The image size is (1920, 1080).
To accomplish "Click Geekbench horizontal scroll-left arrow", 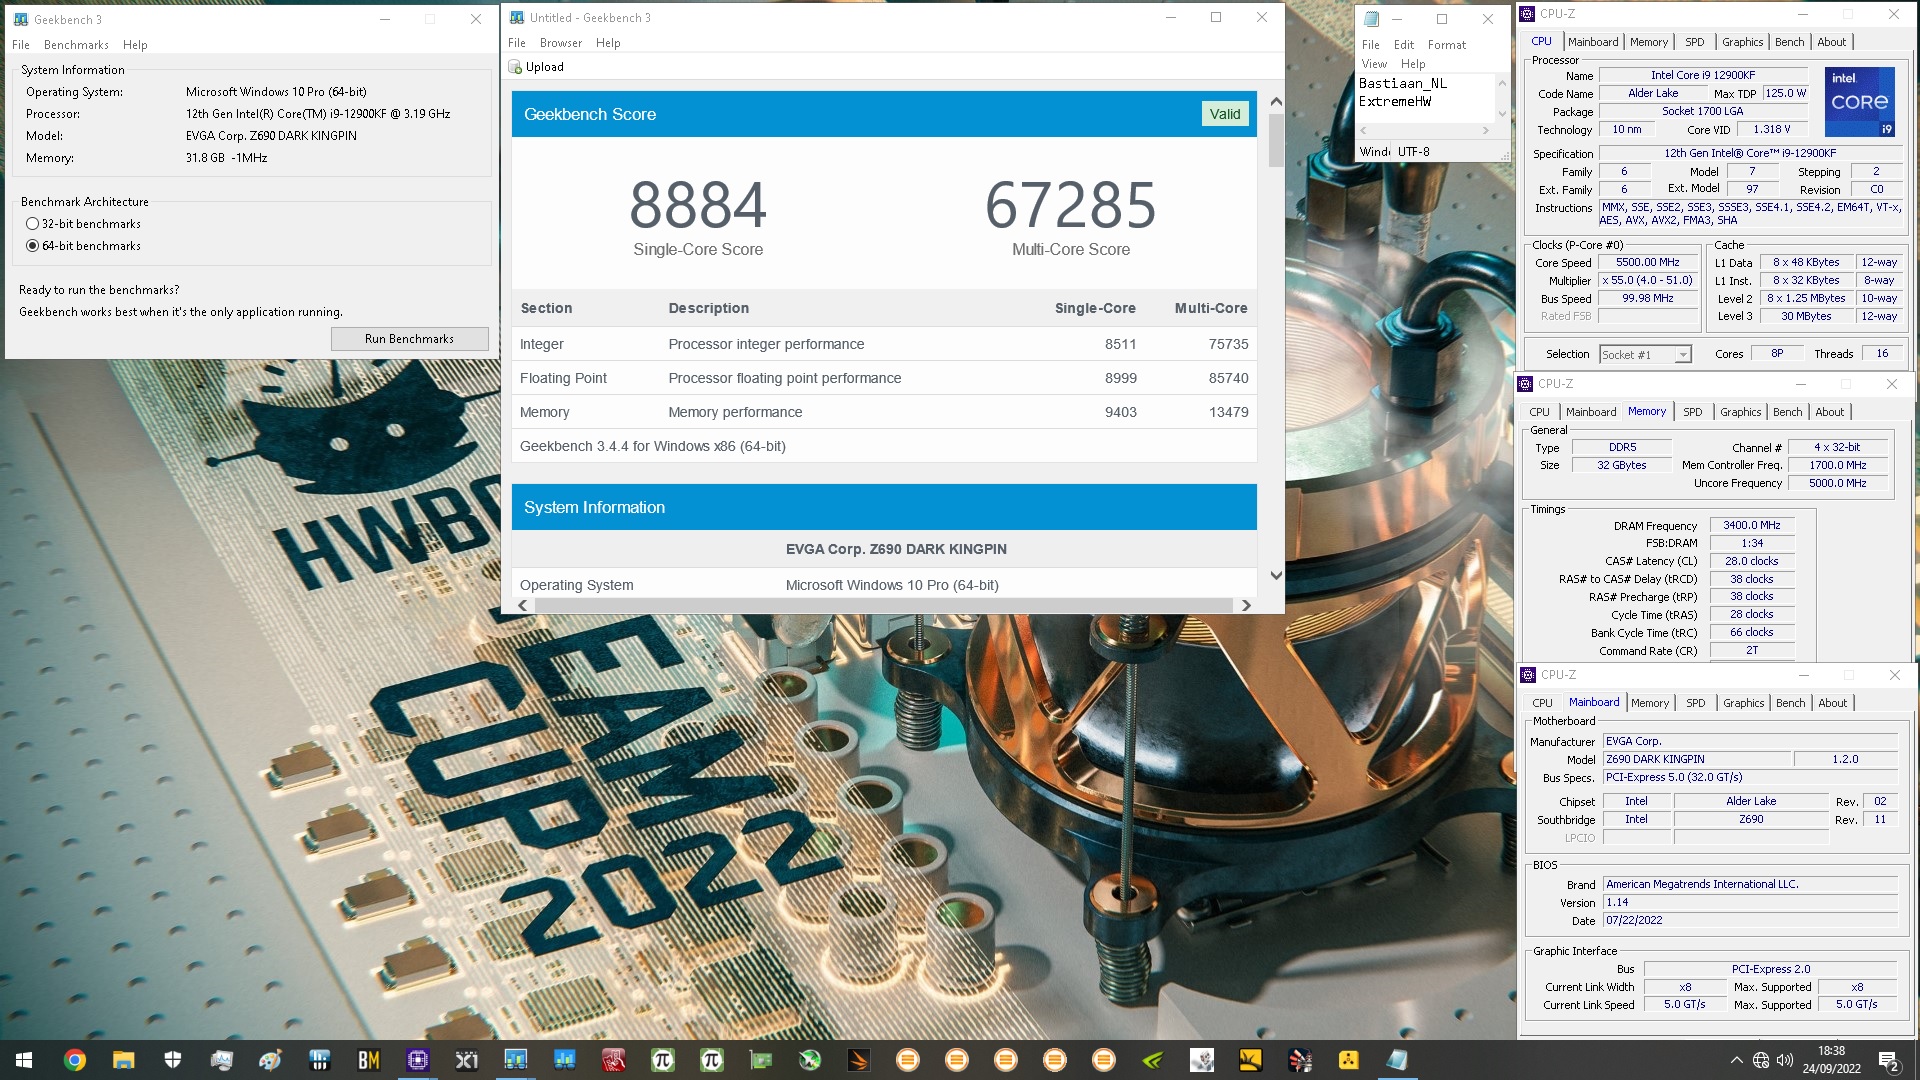I will coord(523,605).
